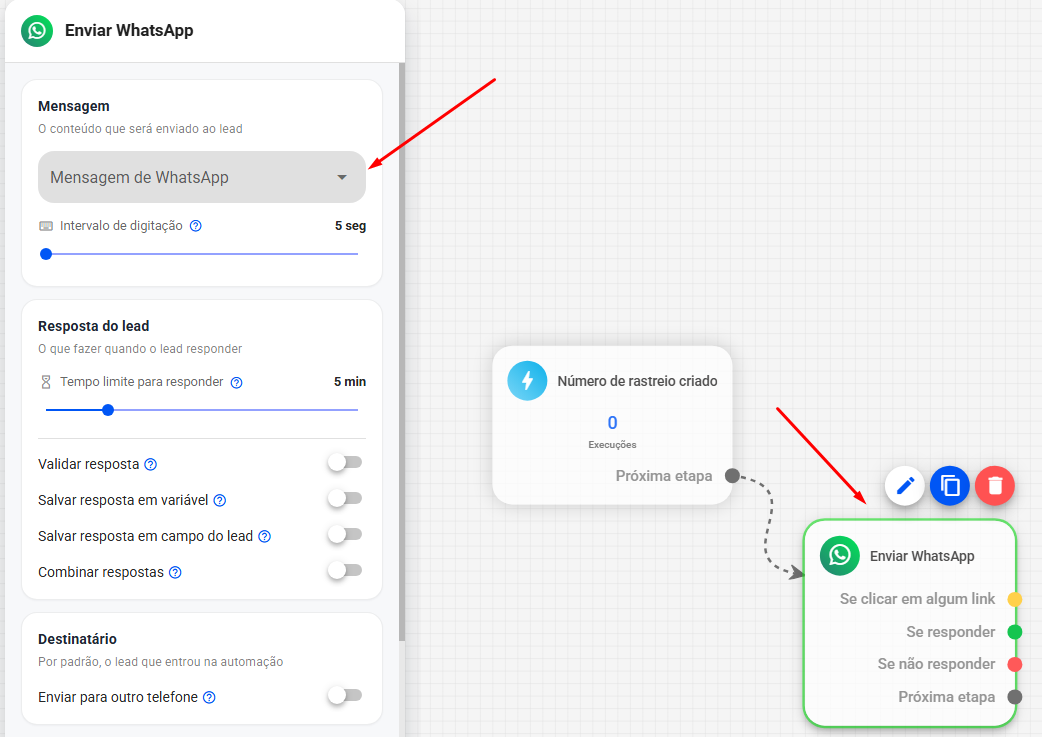The height and width of the screenshot is (737, 1042).
Task: Click the '5 seg' typing interval value
Action: (x=350, y=226)
